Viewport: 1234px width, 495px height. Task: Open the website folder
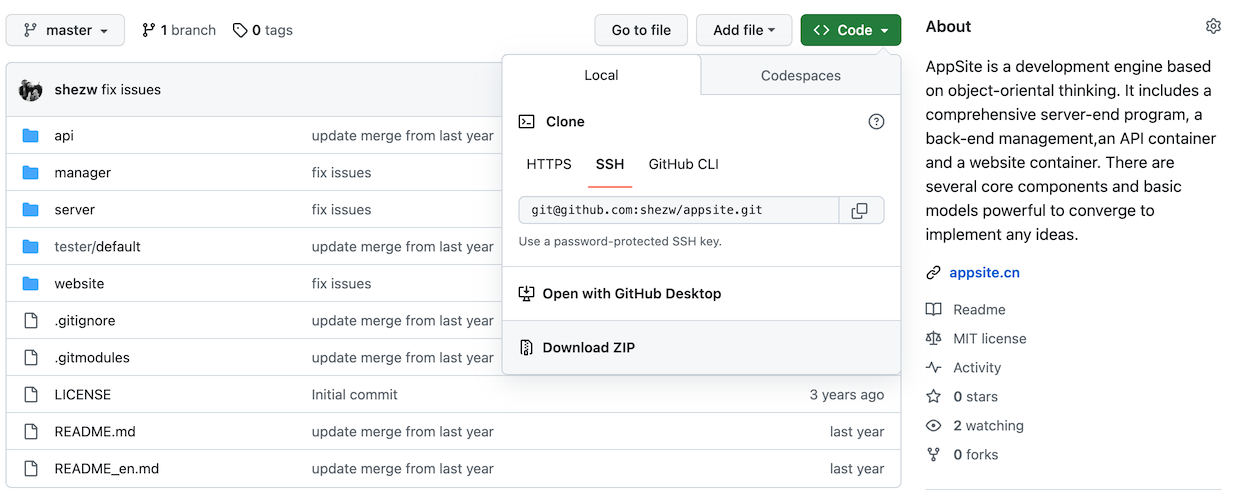click(79, 284)
